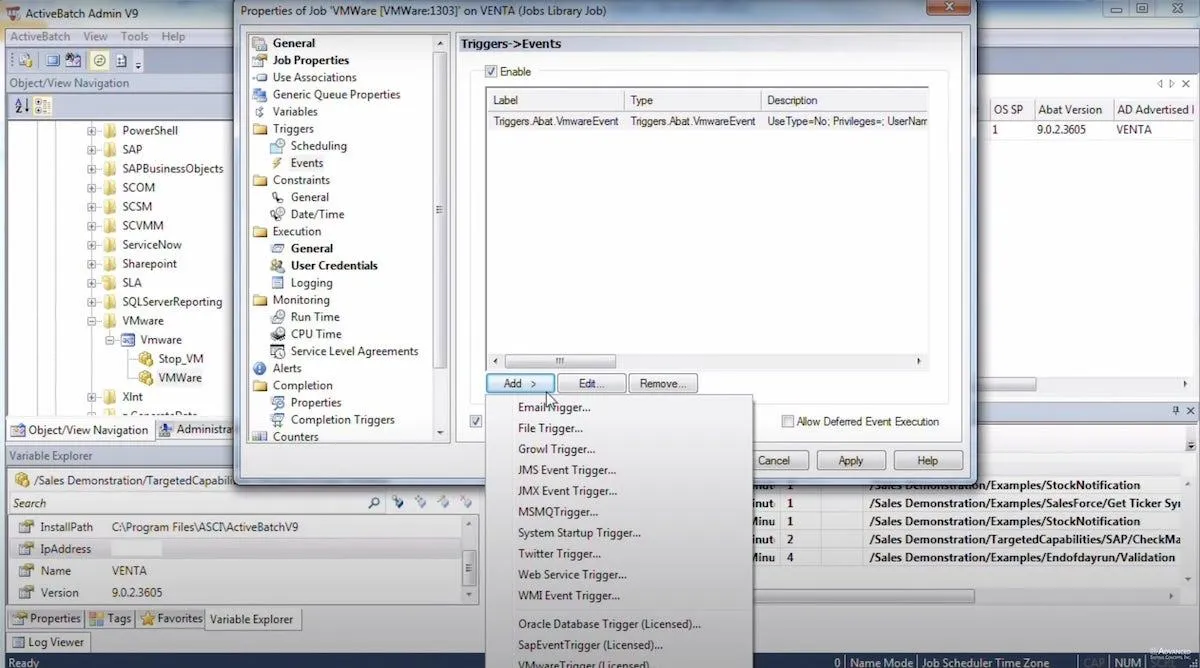Click the Service Level Agreements icon
1200x668 pixels.
279,351
